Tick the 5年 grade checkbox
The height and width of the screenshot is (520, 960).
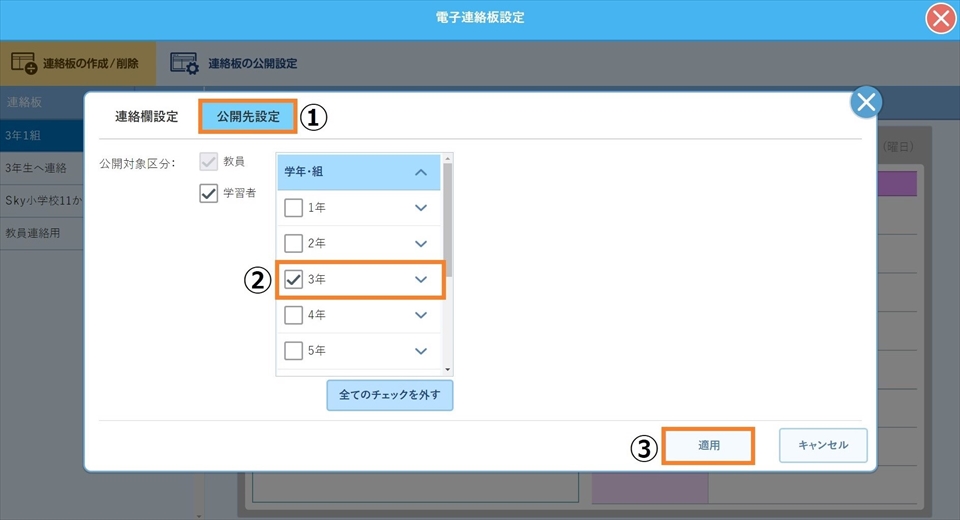293,351
